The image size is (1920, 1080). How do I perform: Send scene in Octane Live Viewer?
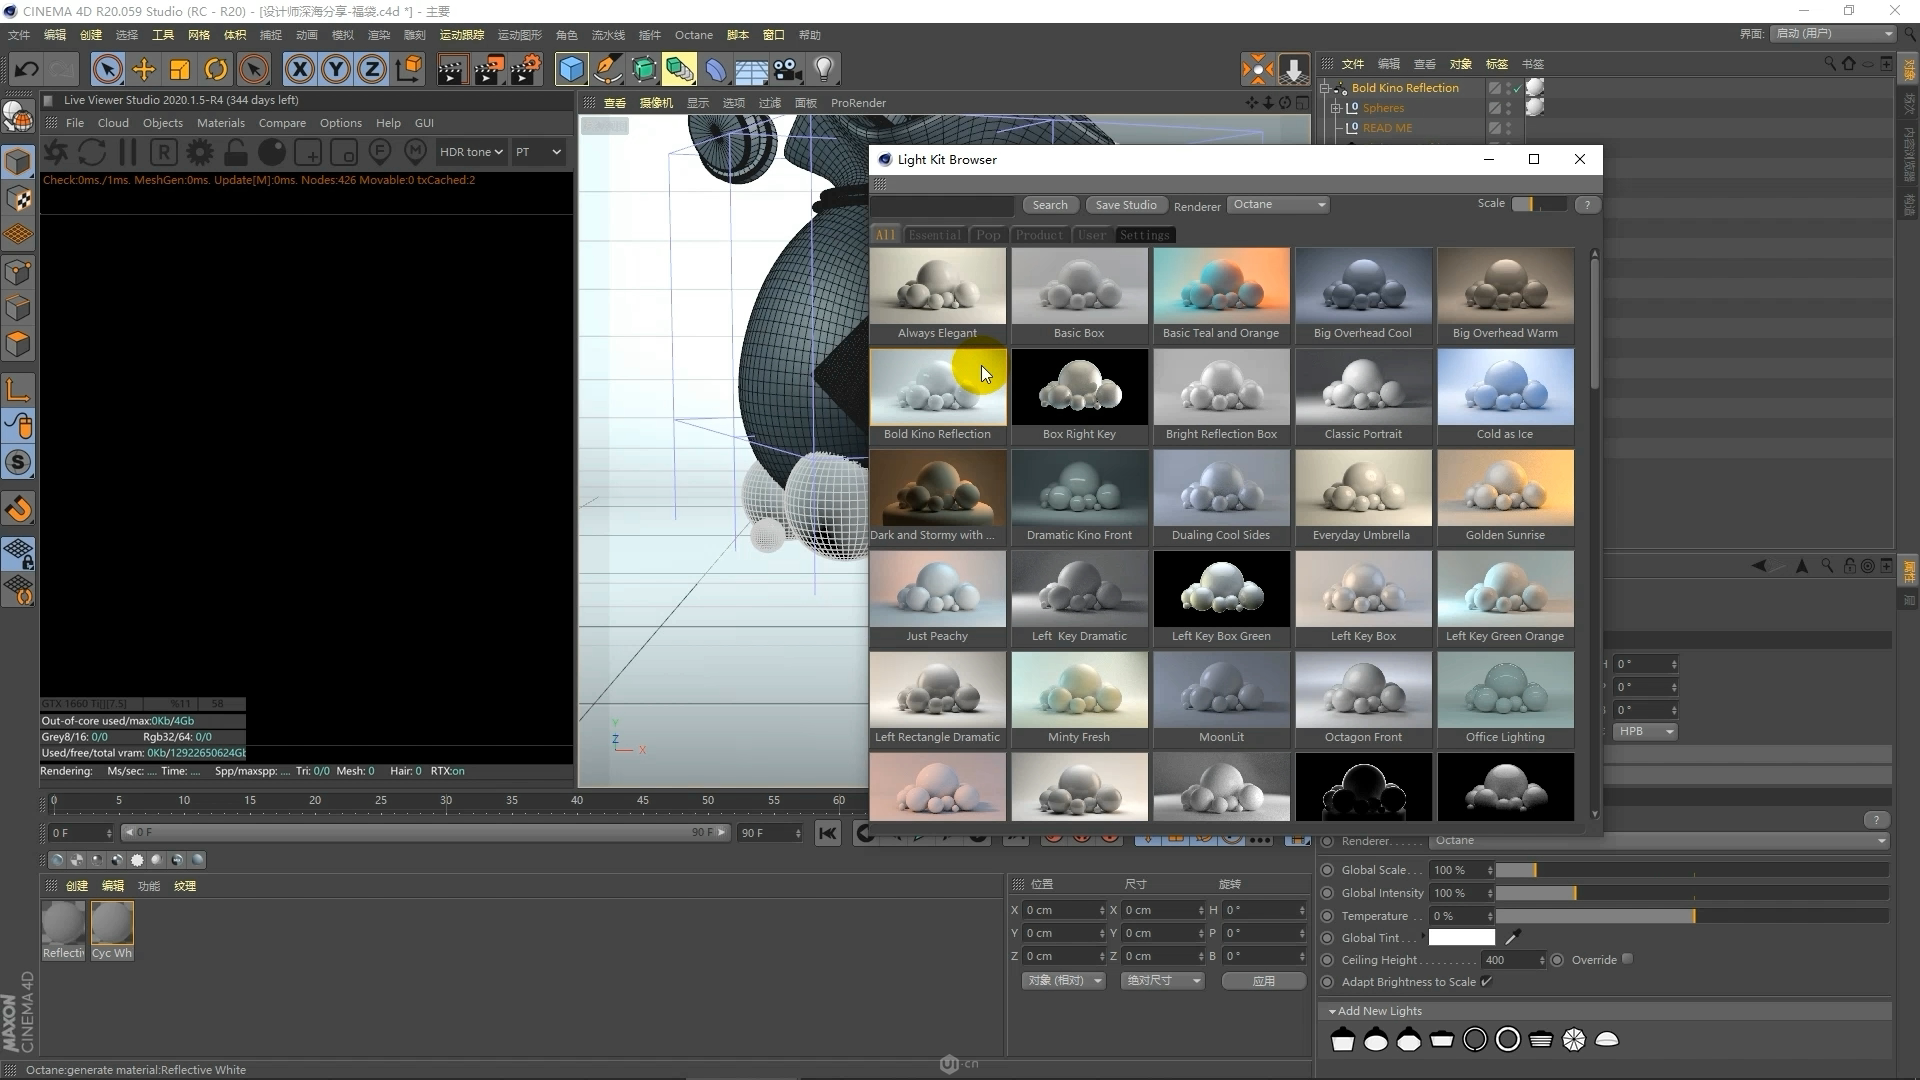tap(56, 152)
